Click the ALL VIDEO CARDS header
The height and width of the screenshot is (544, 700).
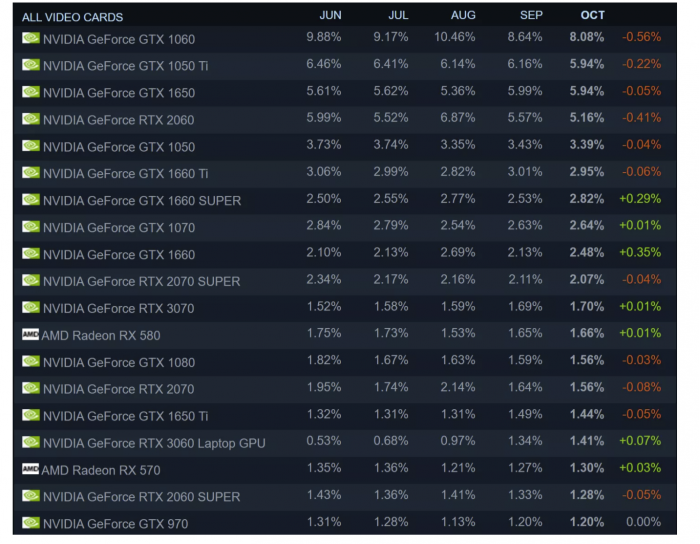pyautogui.click(x=72, y=17)
